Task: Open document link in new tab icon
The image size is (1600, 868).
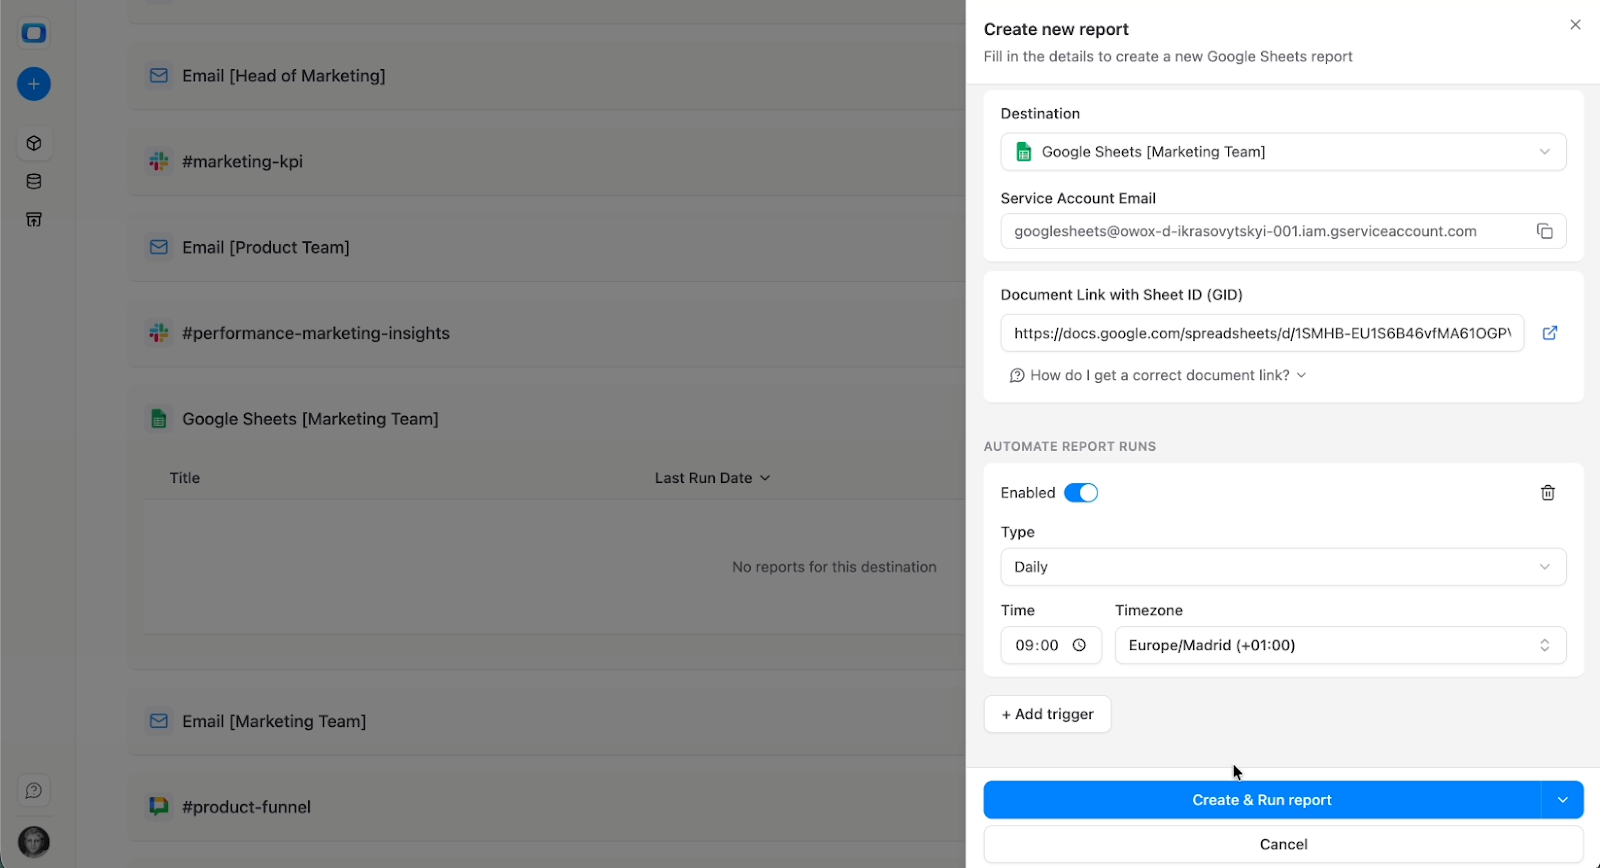Action: point(1550,333)
